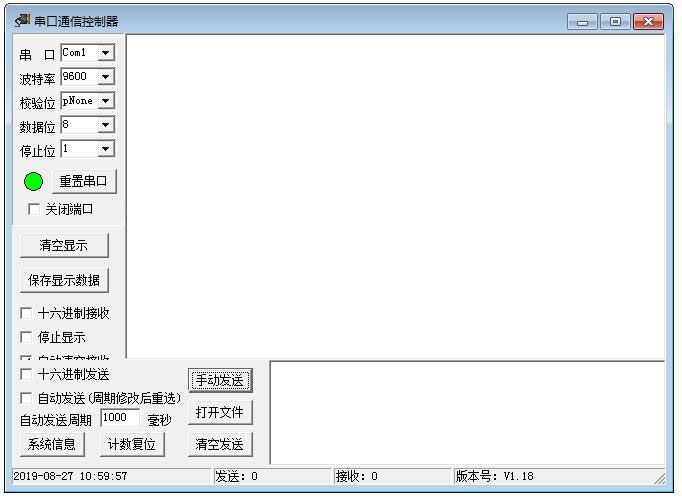
Task: Expand the 数据位 dropdown arrow
Action: pos(106,125)
